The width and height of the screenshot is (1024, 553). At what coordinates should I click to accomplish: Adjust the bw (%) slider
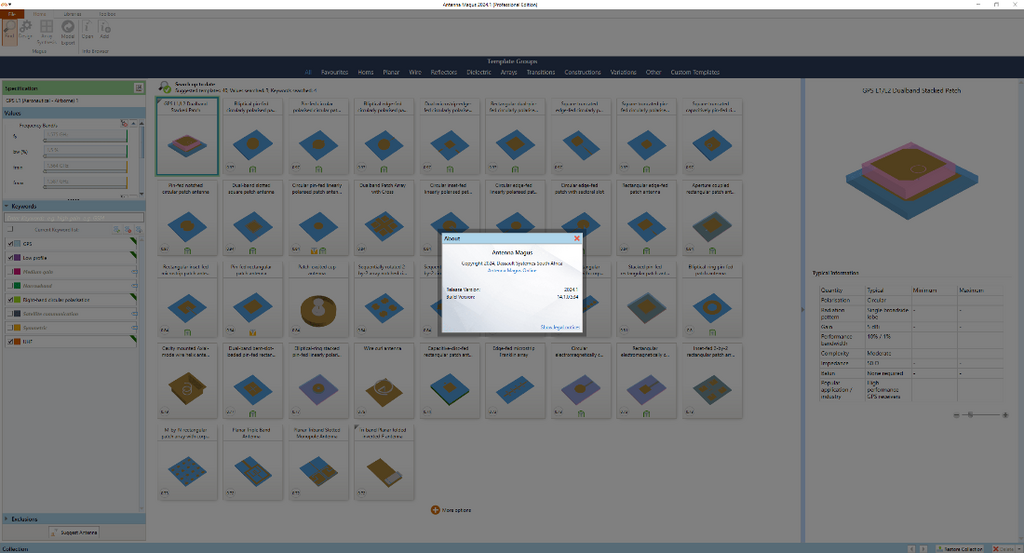click(85, 156)
